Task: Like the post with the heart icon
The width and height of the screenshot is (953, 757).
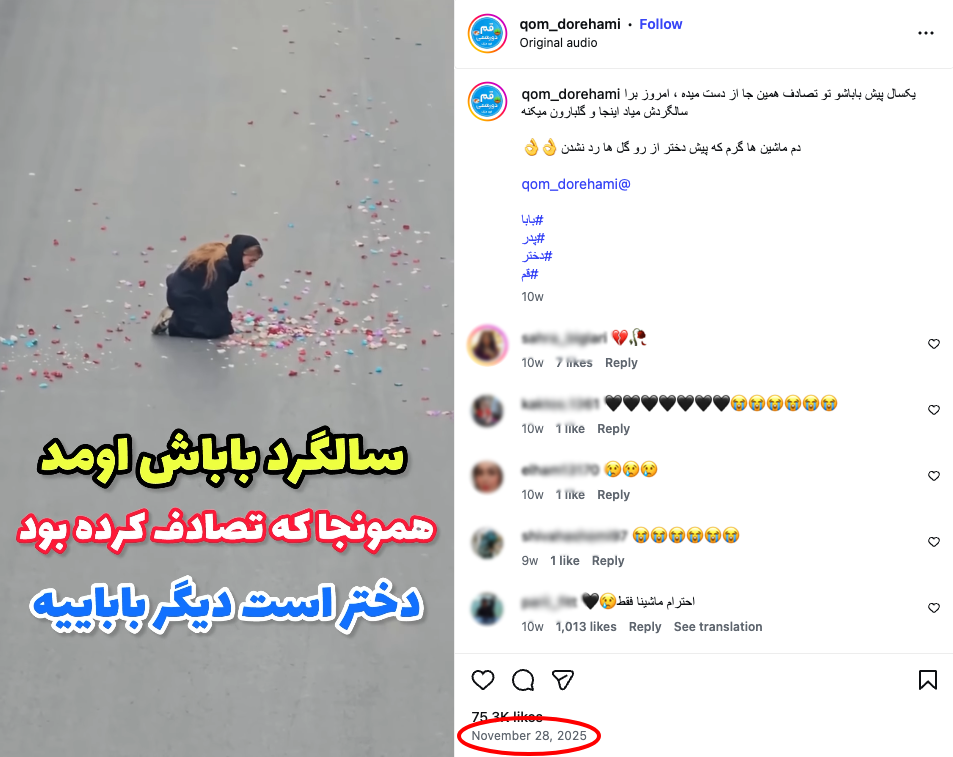Action: [483, 680]
